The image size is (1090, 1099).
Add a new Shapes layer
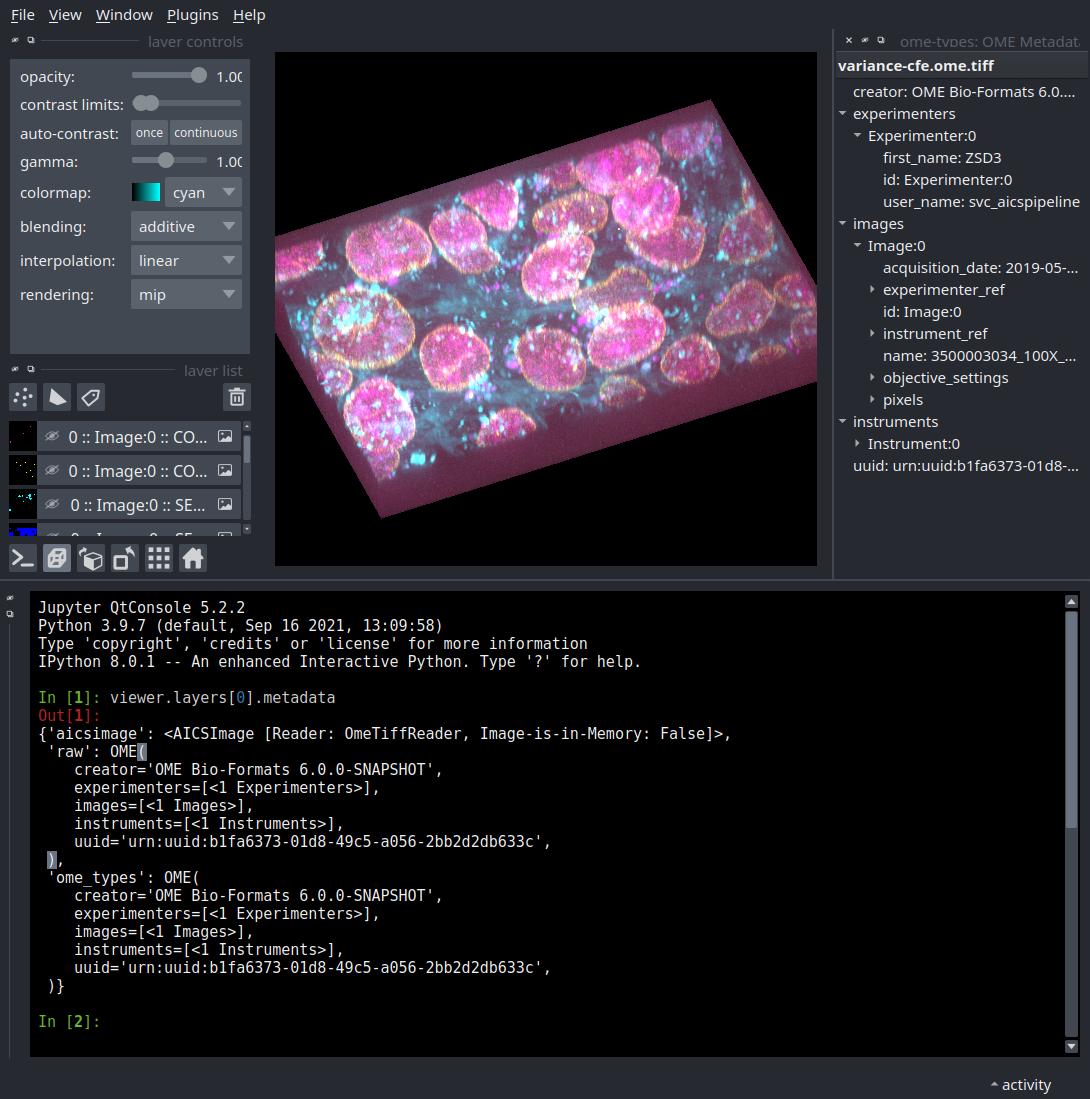pos(56,397)
